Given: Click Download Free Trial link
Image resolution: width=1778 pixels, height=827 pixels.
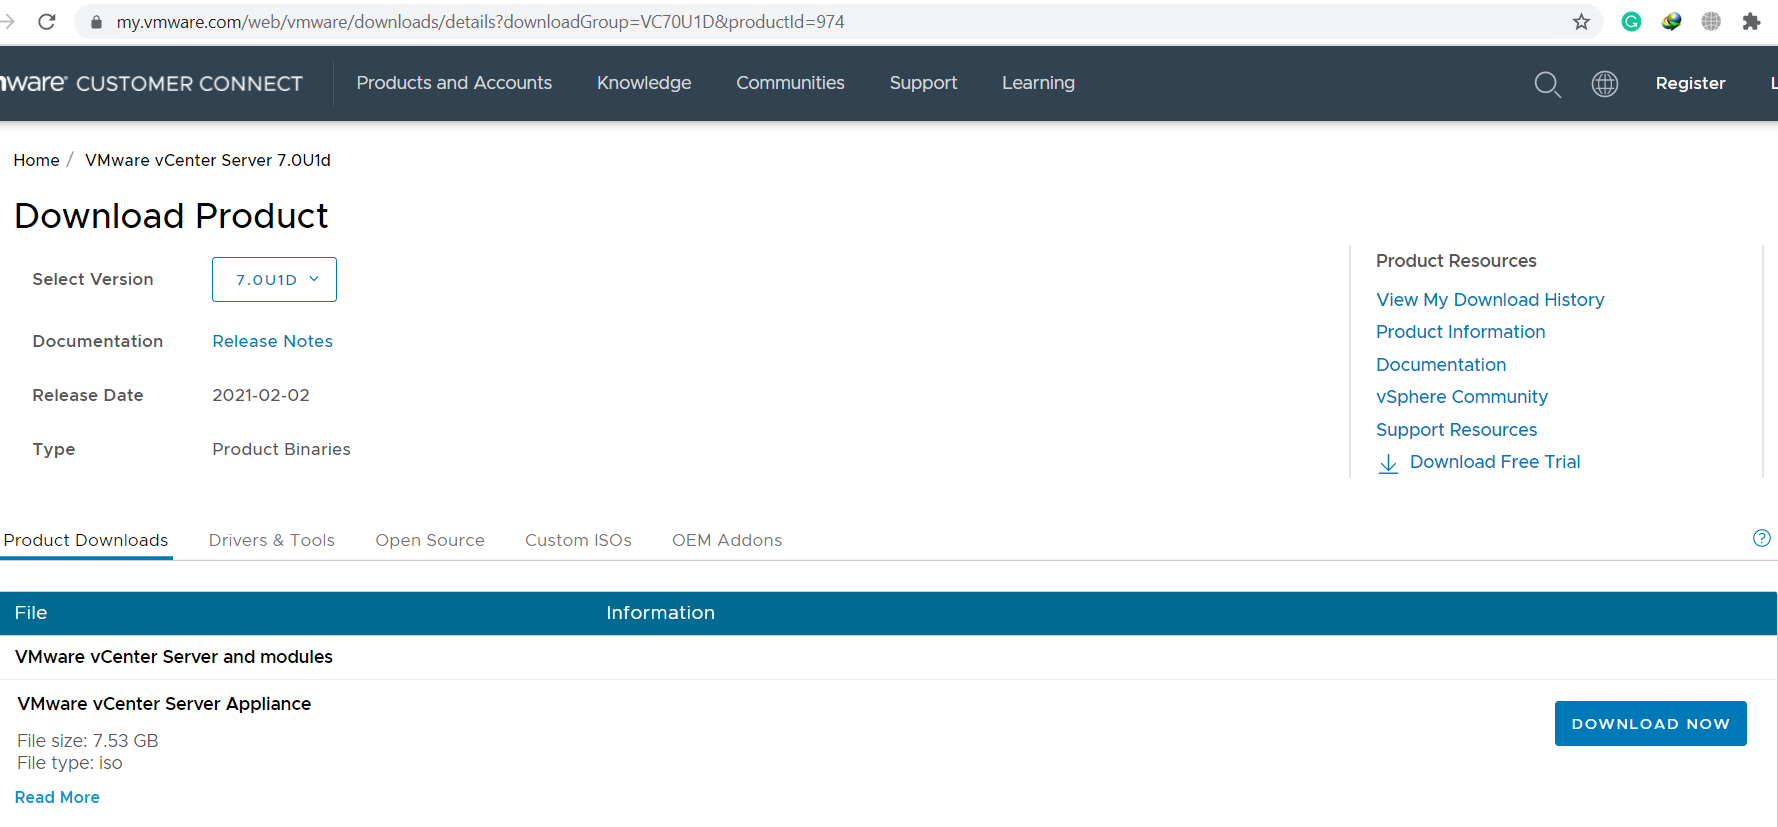Looking at the screenshot, I should [x=1495, y=462].
